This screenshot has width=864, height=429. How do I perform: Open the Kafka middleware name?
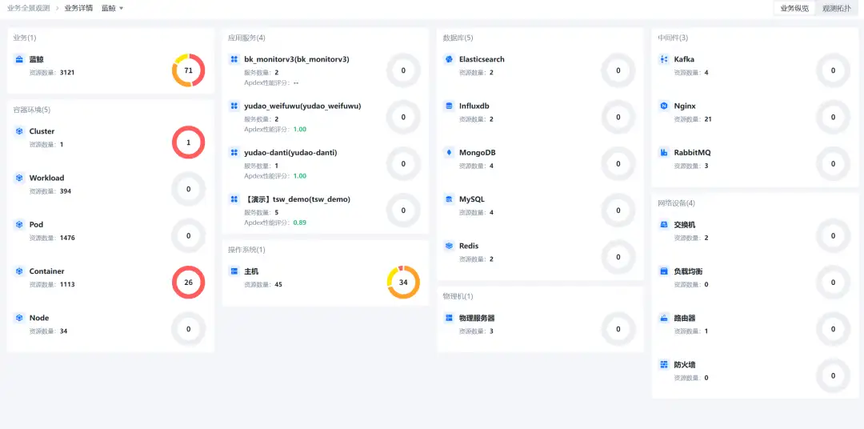pos(684,59)
